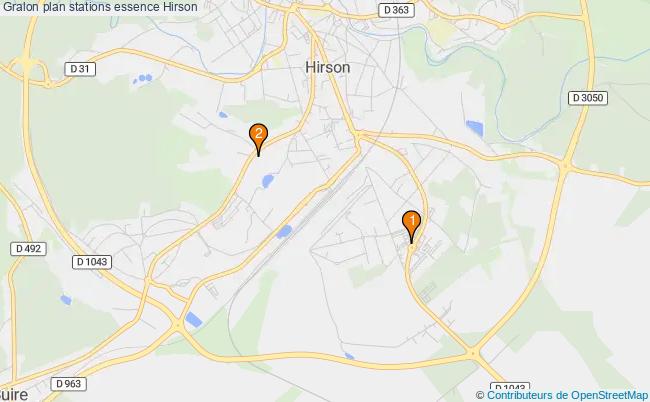Click the partially hidden D 1043 shield at bottom
The width and height of the screenshot is (650, 402).
click(510, 387)
